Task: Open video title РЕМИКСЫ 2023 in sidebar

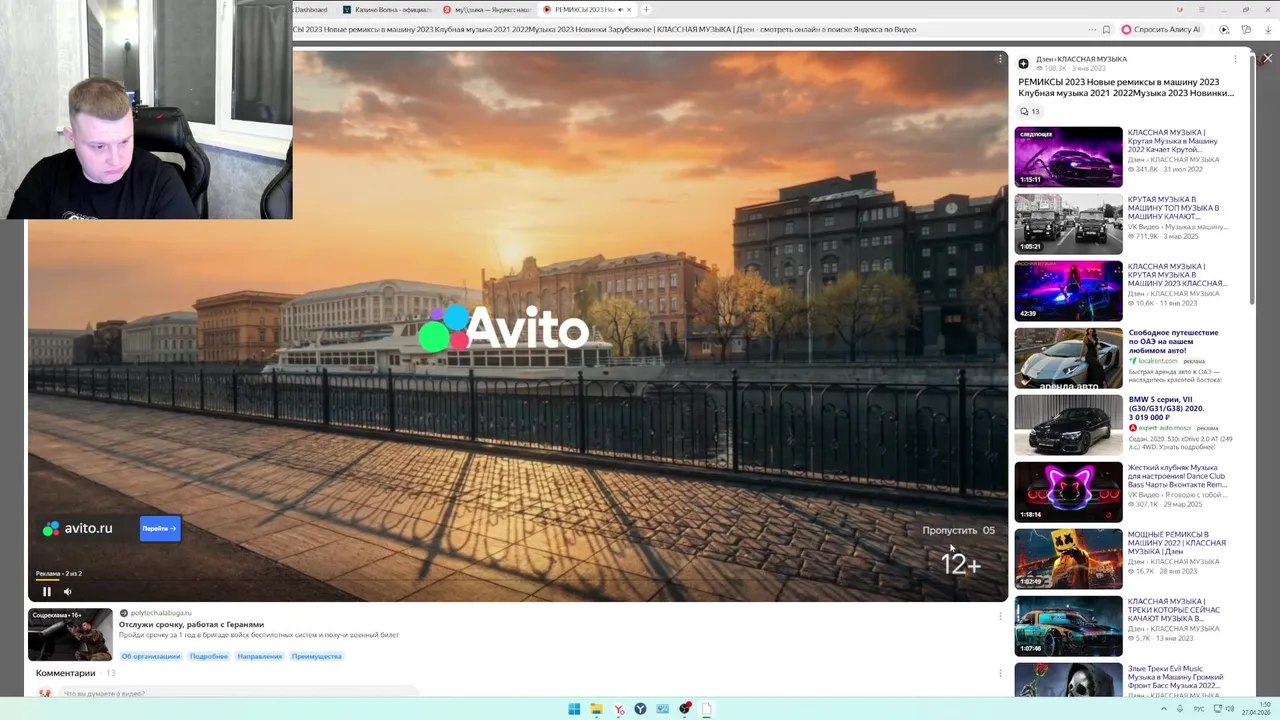Action: click(x=1126, y=87)
